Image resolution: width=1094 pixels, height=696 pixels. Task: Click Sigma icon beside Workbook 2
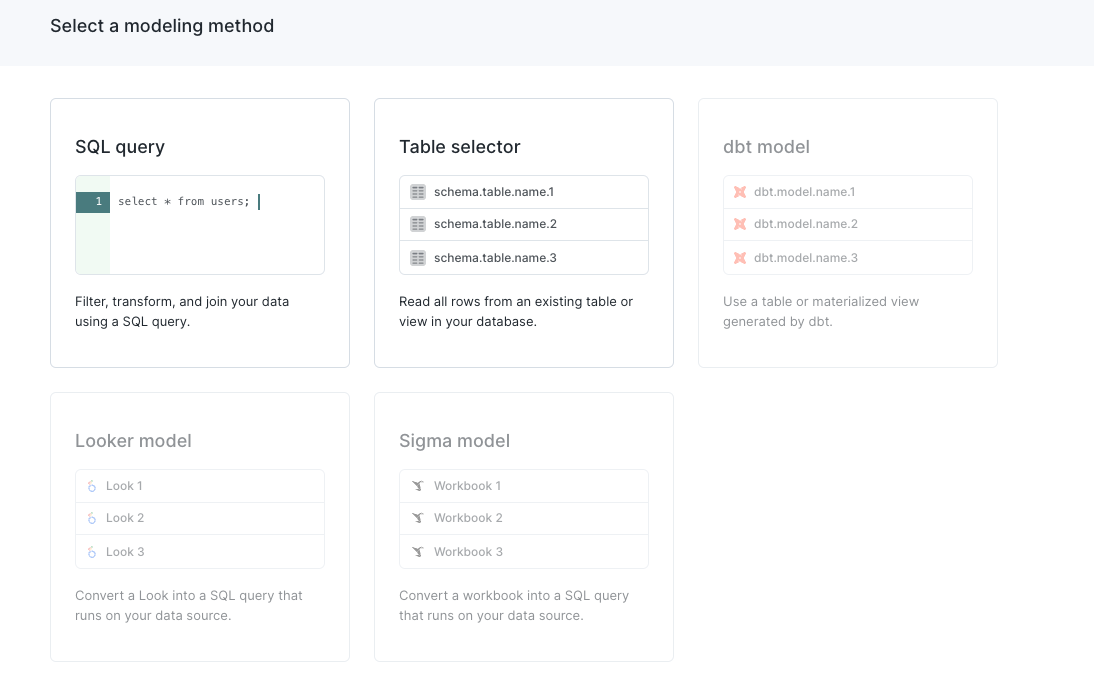(x=418, y=518)
